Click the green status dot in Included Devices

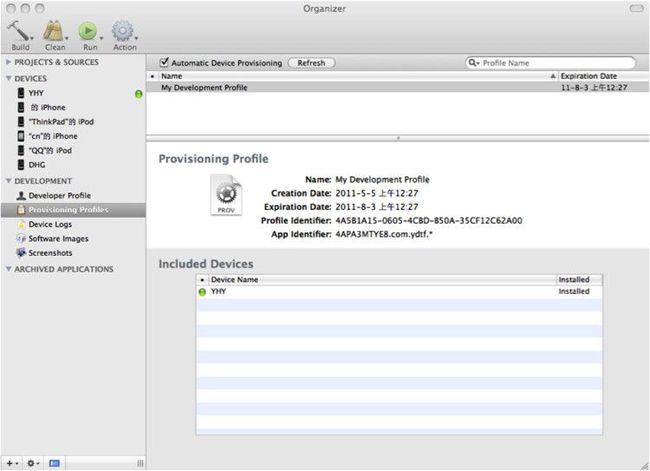point(202,292)
